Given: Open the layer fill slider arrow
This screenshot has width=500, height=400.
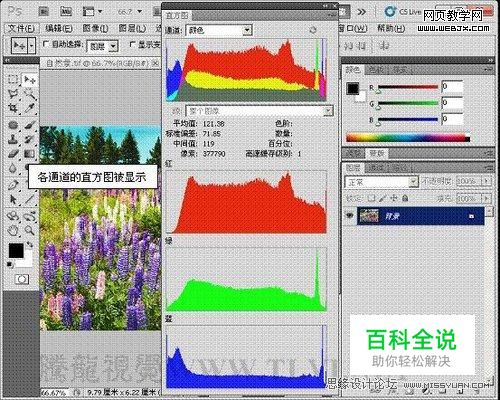Looking at the screenshot, I should [x=486, y=198].
